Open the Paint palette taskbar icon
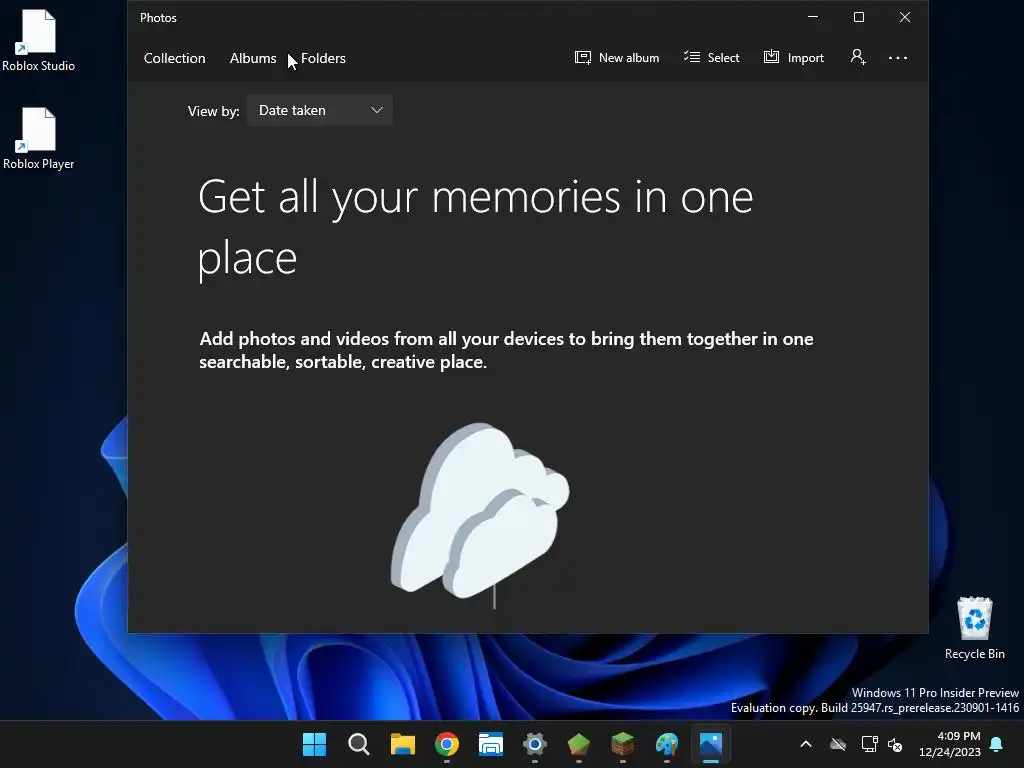The image size is (1024, 768). tap(667, 744)
